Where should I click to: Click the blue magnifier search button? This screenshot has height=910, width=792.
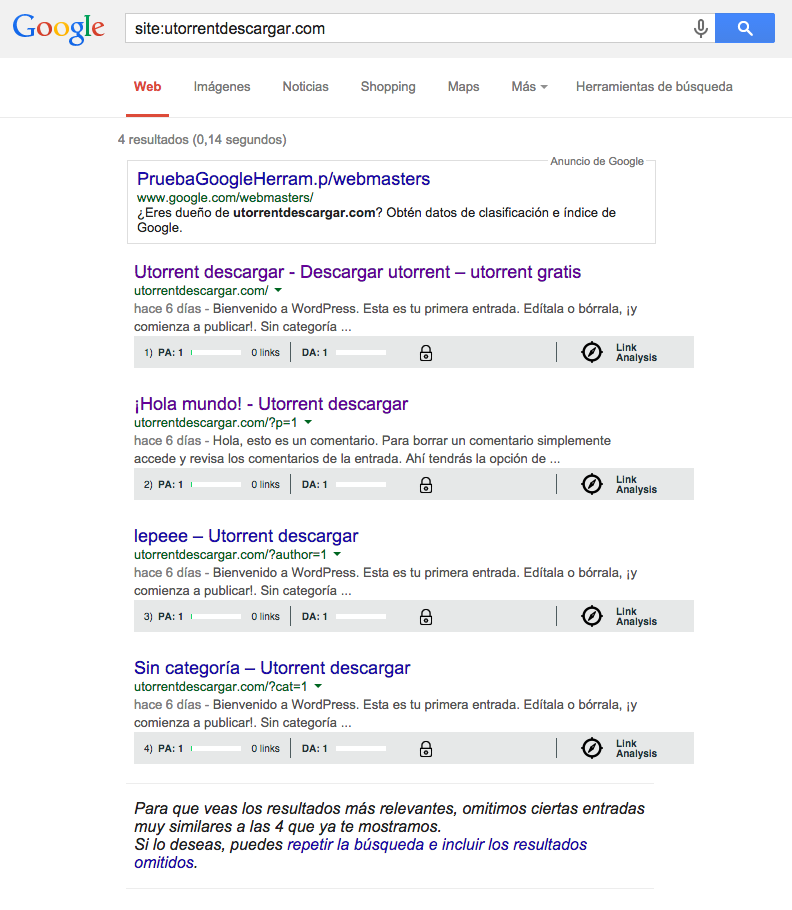[744, 28]
